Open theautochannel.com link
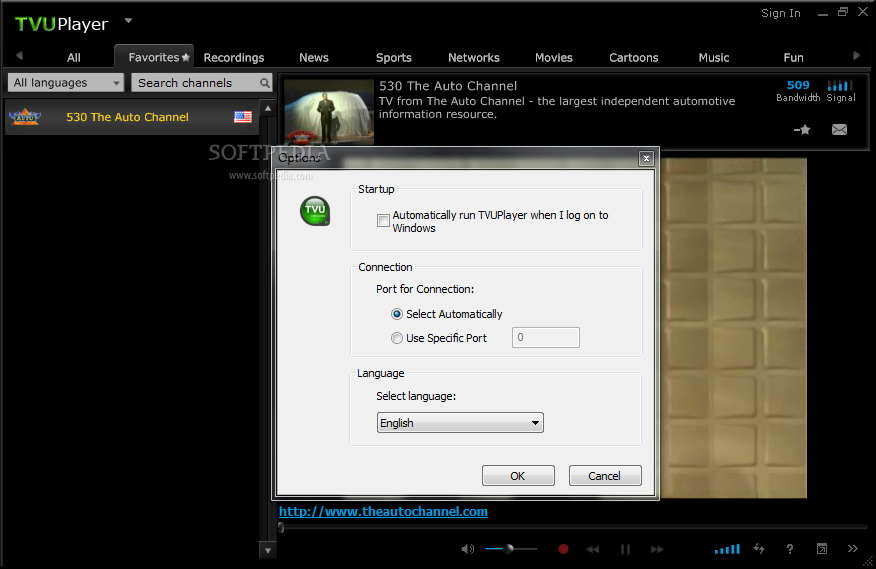This screenshot has width=876, height=569. (383, 511)
